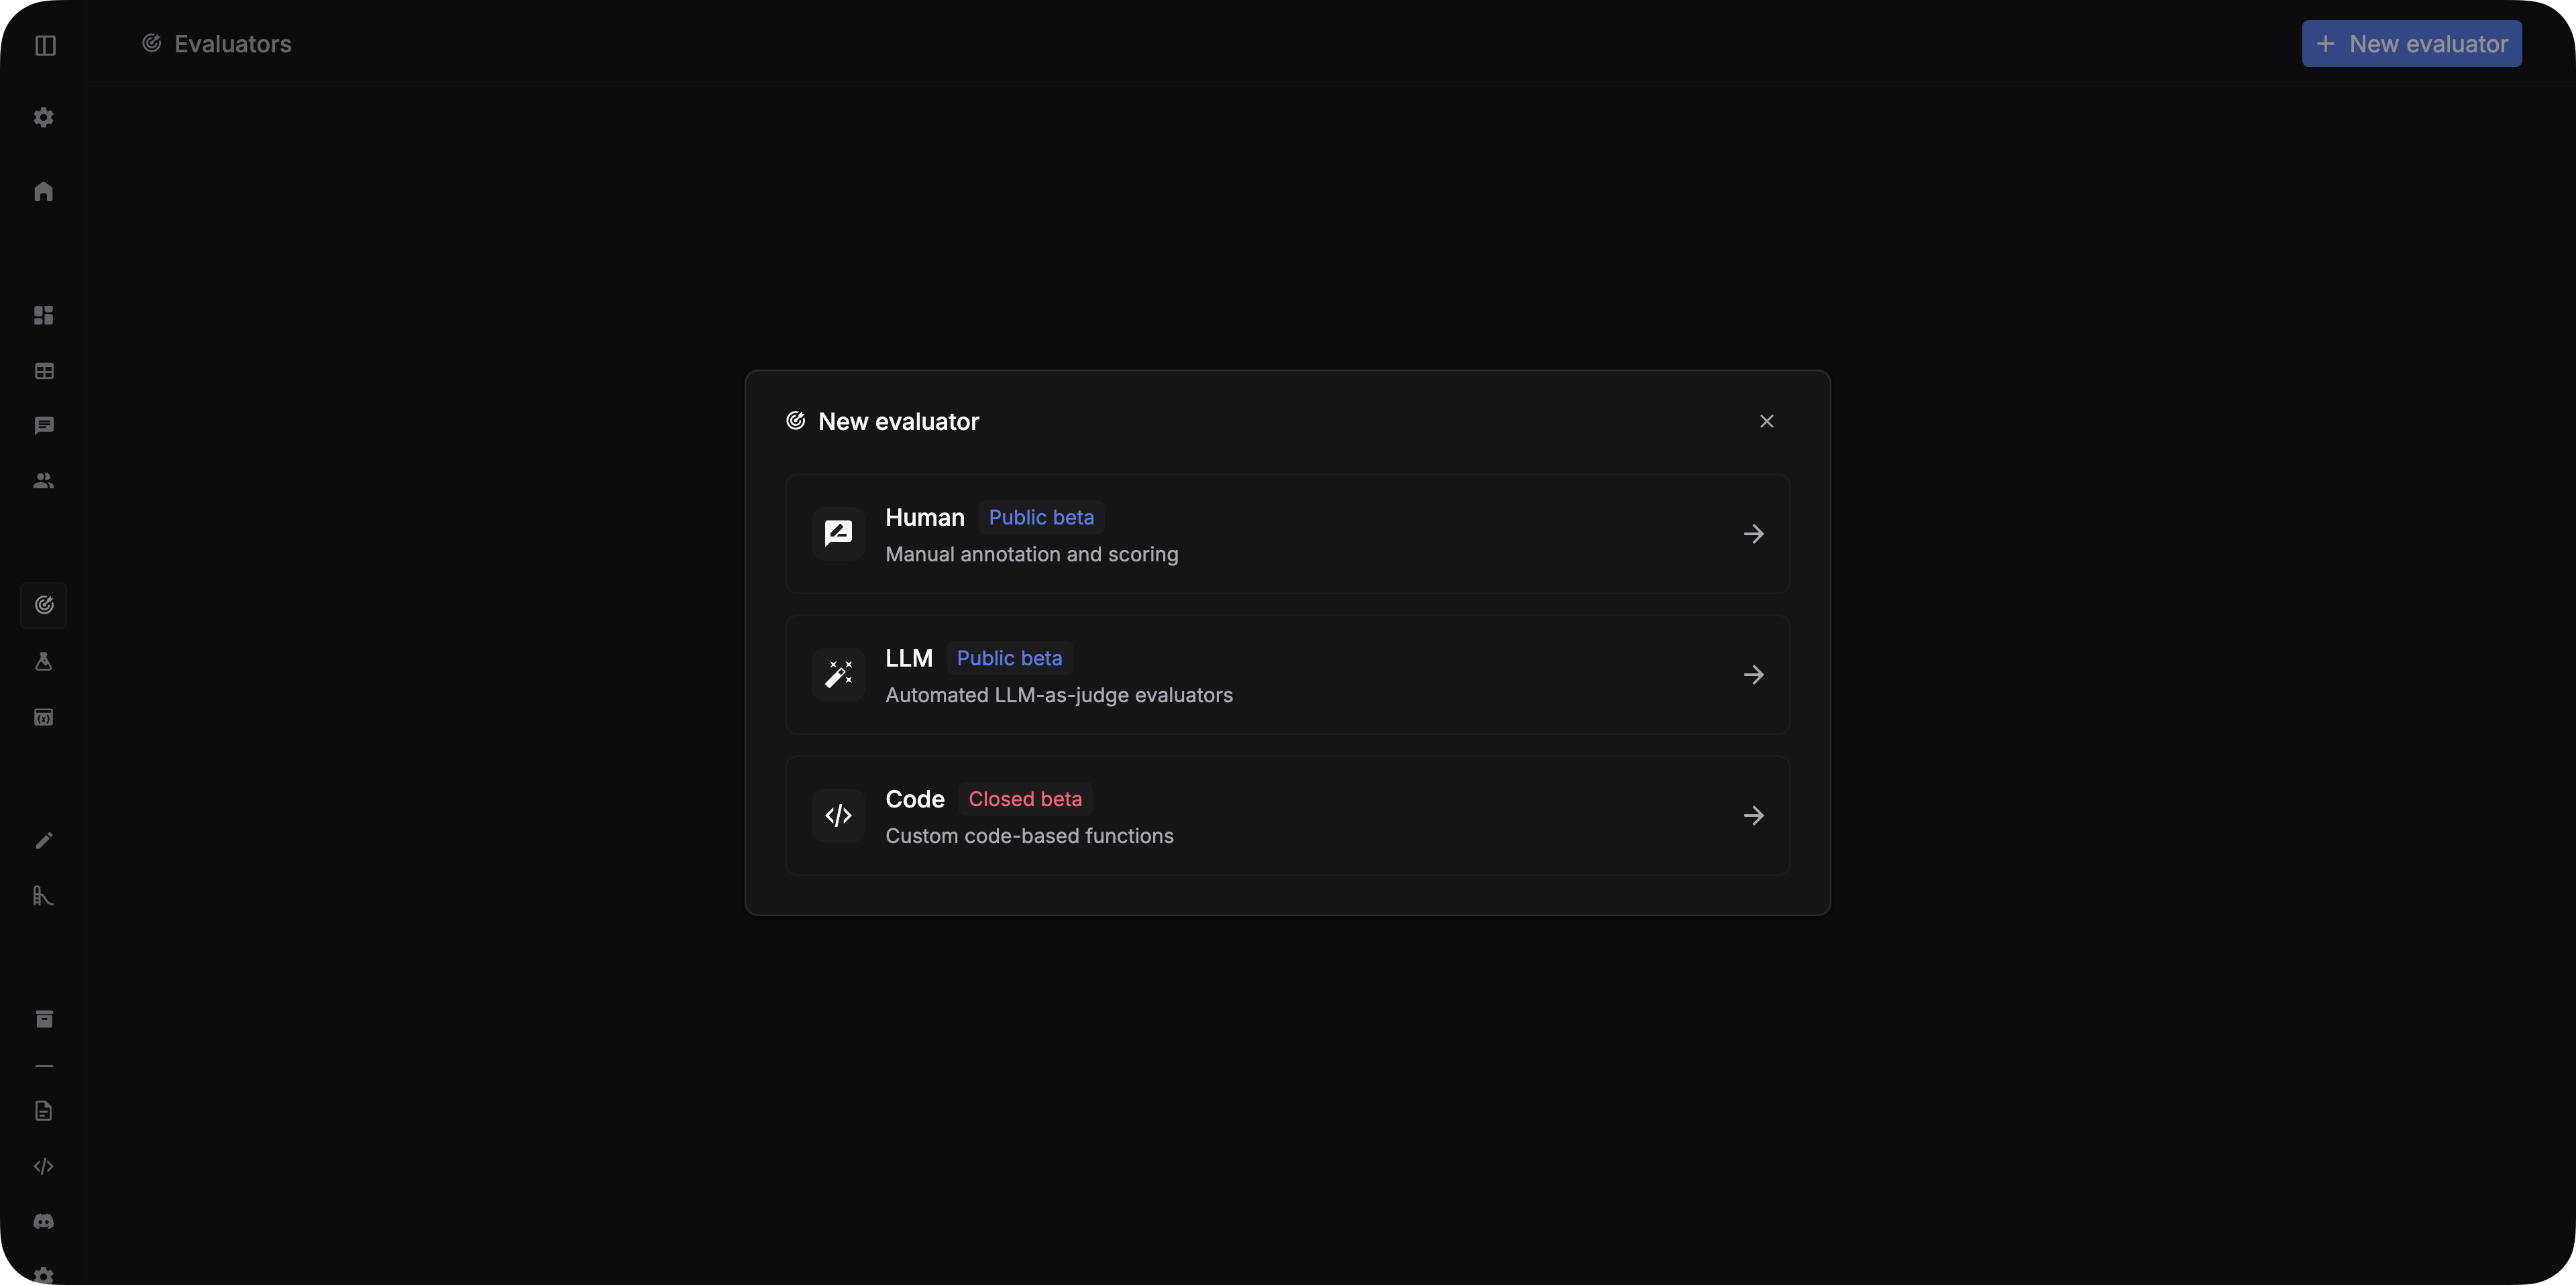Image resolution: width=2576 pixels, height=1285 pixels.
Task: Click the New evaluator button
Action: coord(2411,44)
